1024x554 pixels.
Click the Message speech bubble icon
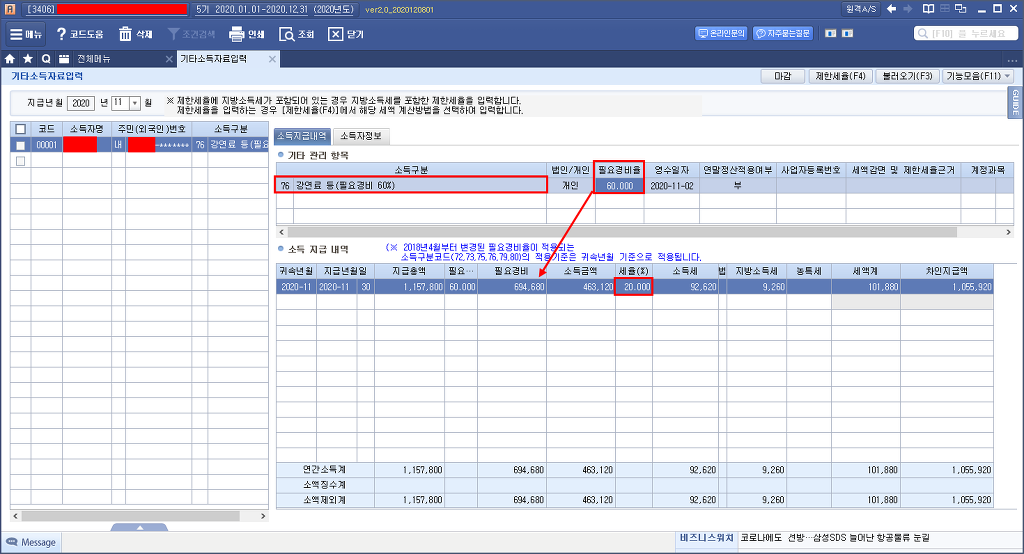click(x=12, y=542)
